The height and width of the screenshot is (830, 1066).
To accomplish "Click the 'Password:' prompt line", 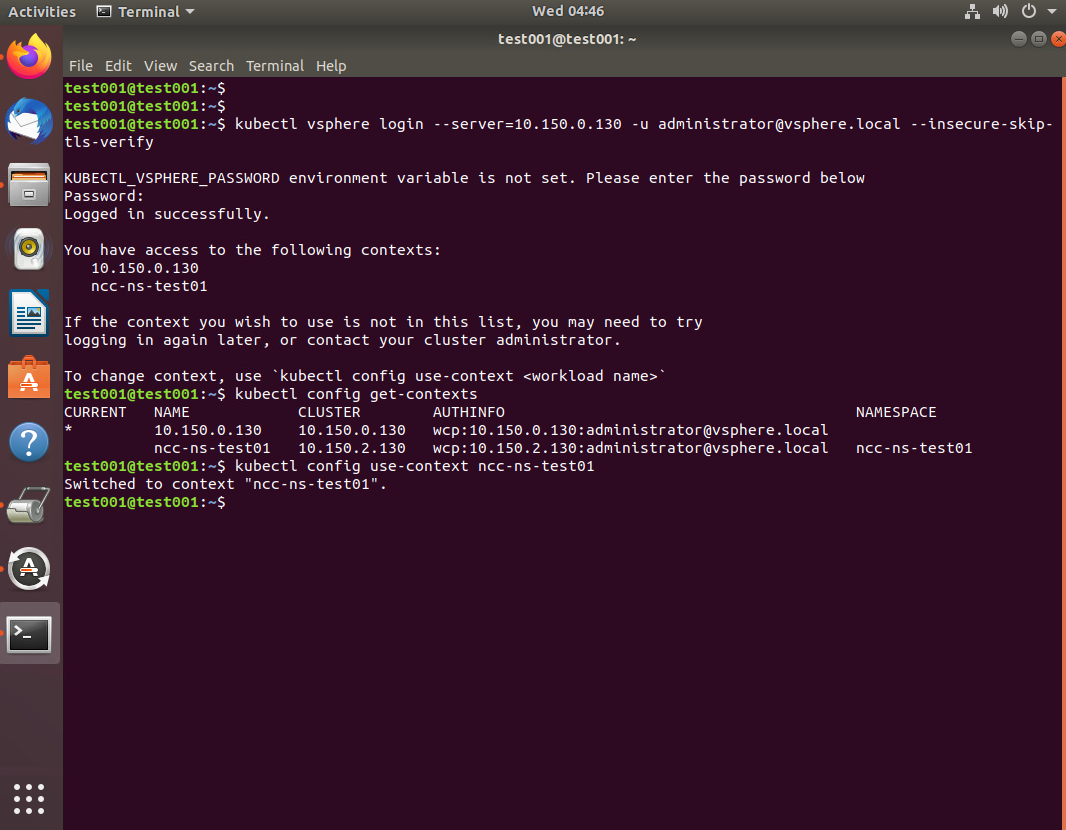I will point(104,196).
